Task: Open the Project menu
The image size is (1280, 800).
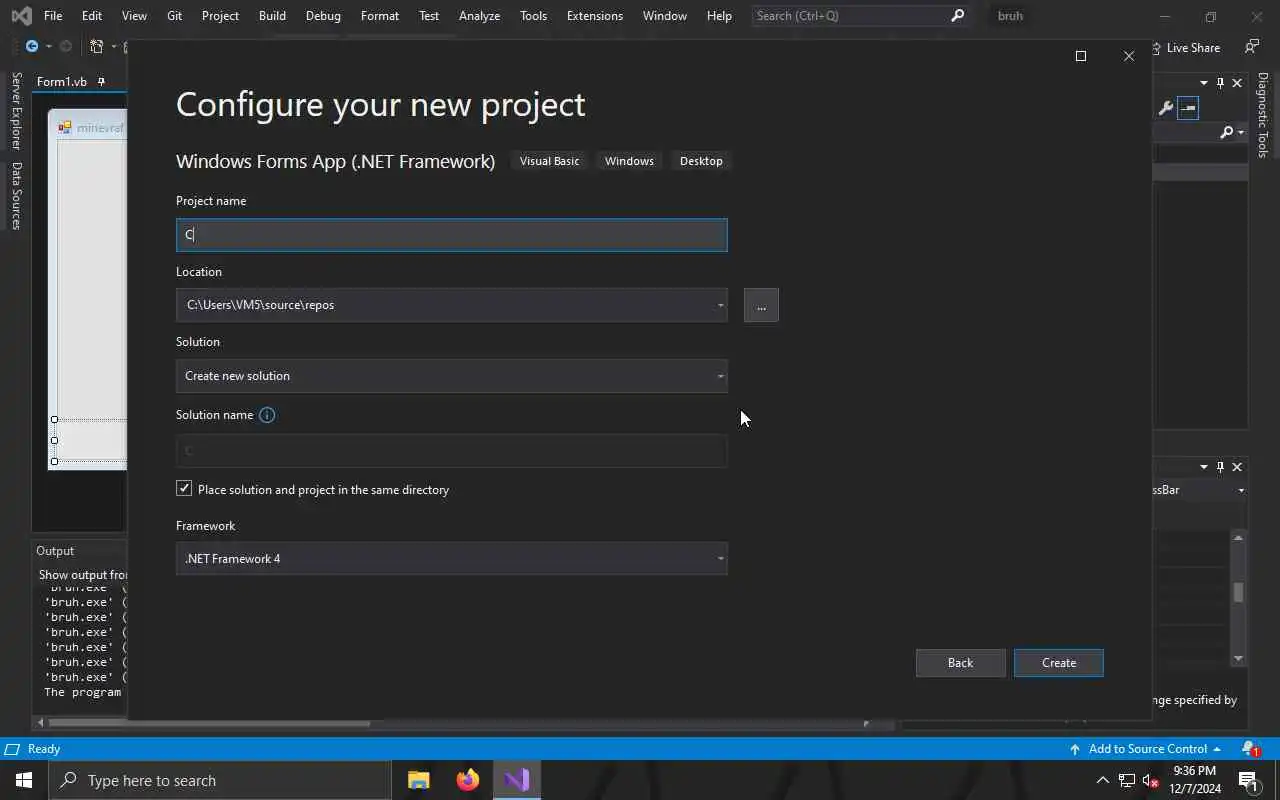Action: (220, 16)
